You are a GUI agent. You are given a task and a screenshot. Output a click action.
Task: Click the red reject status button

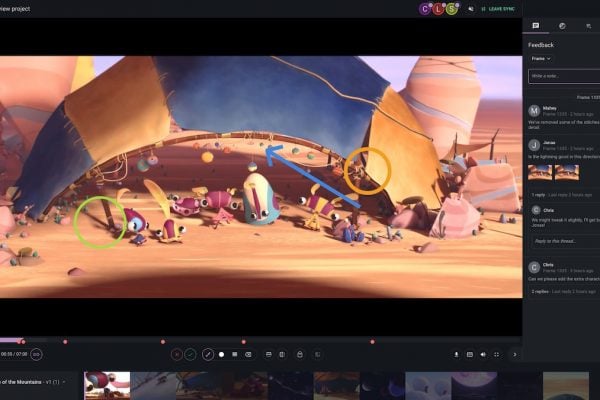tap(177, 355)
